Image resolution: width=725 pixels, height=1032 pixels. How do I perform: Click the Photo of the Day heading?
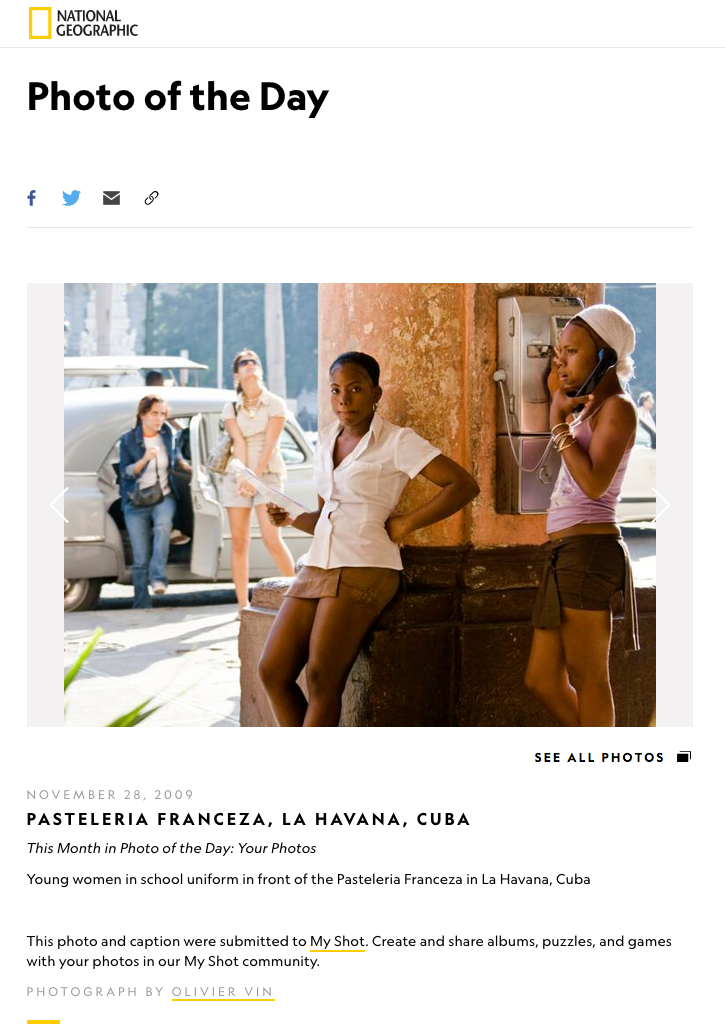pyautogui.click(x=178, y=97)
